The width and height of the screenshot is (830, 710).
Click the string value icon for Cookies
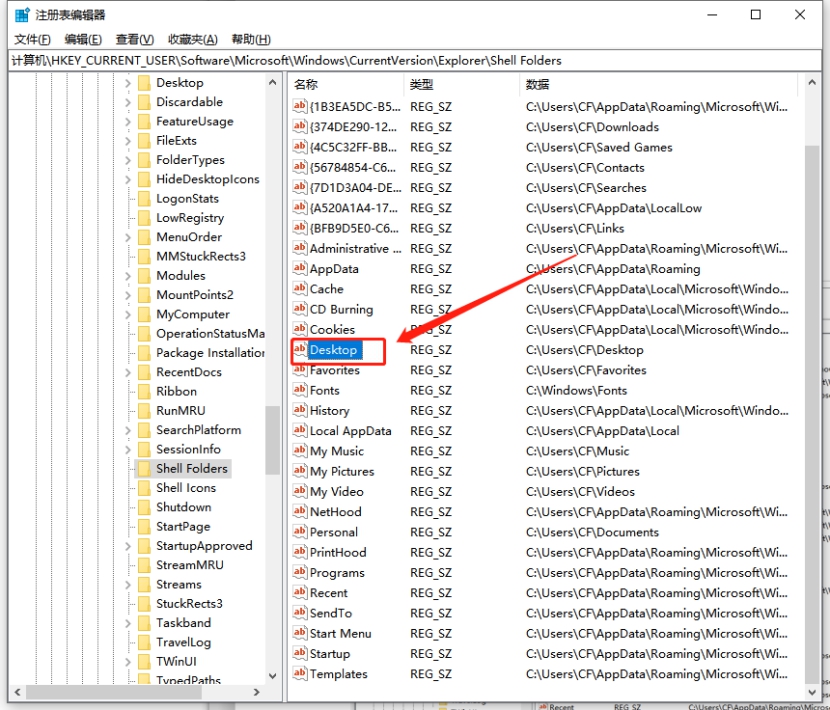[x=300, y=329]
